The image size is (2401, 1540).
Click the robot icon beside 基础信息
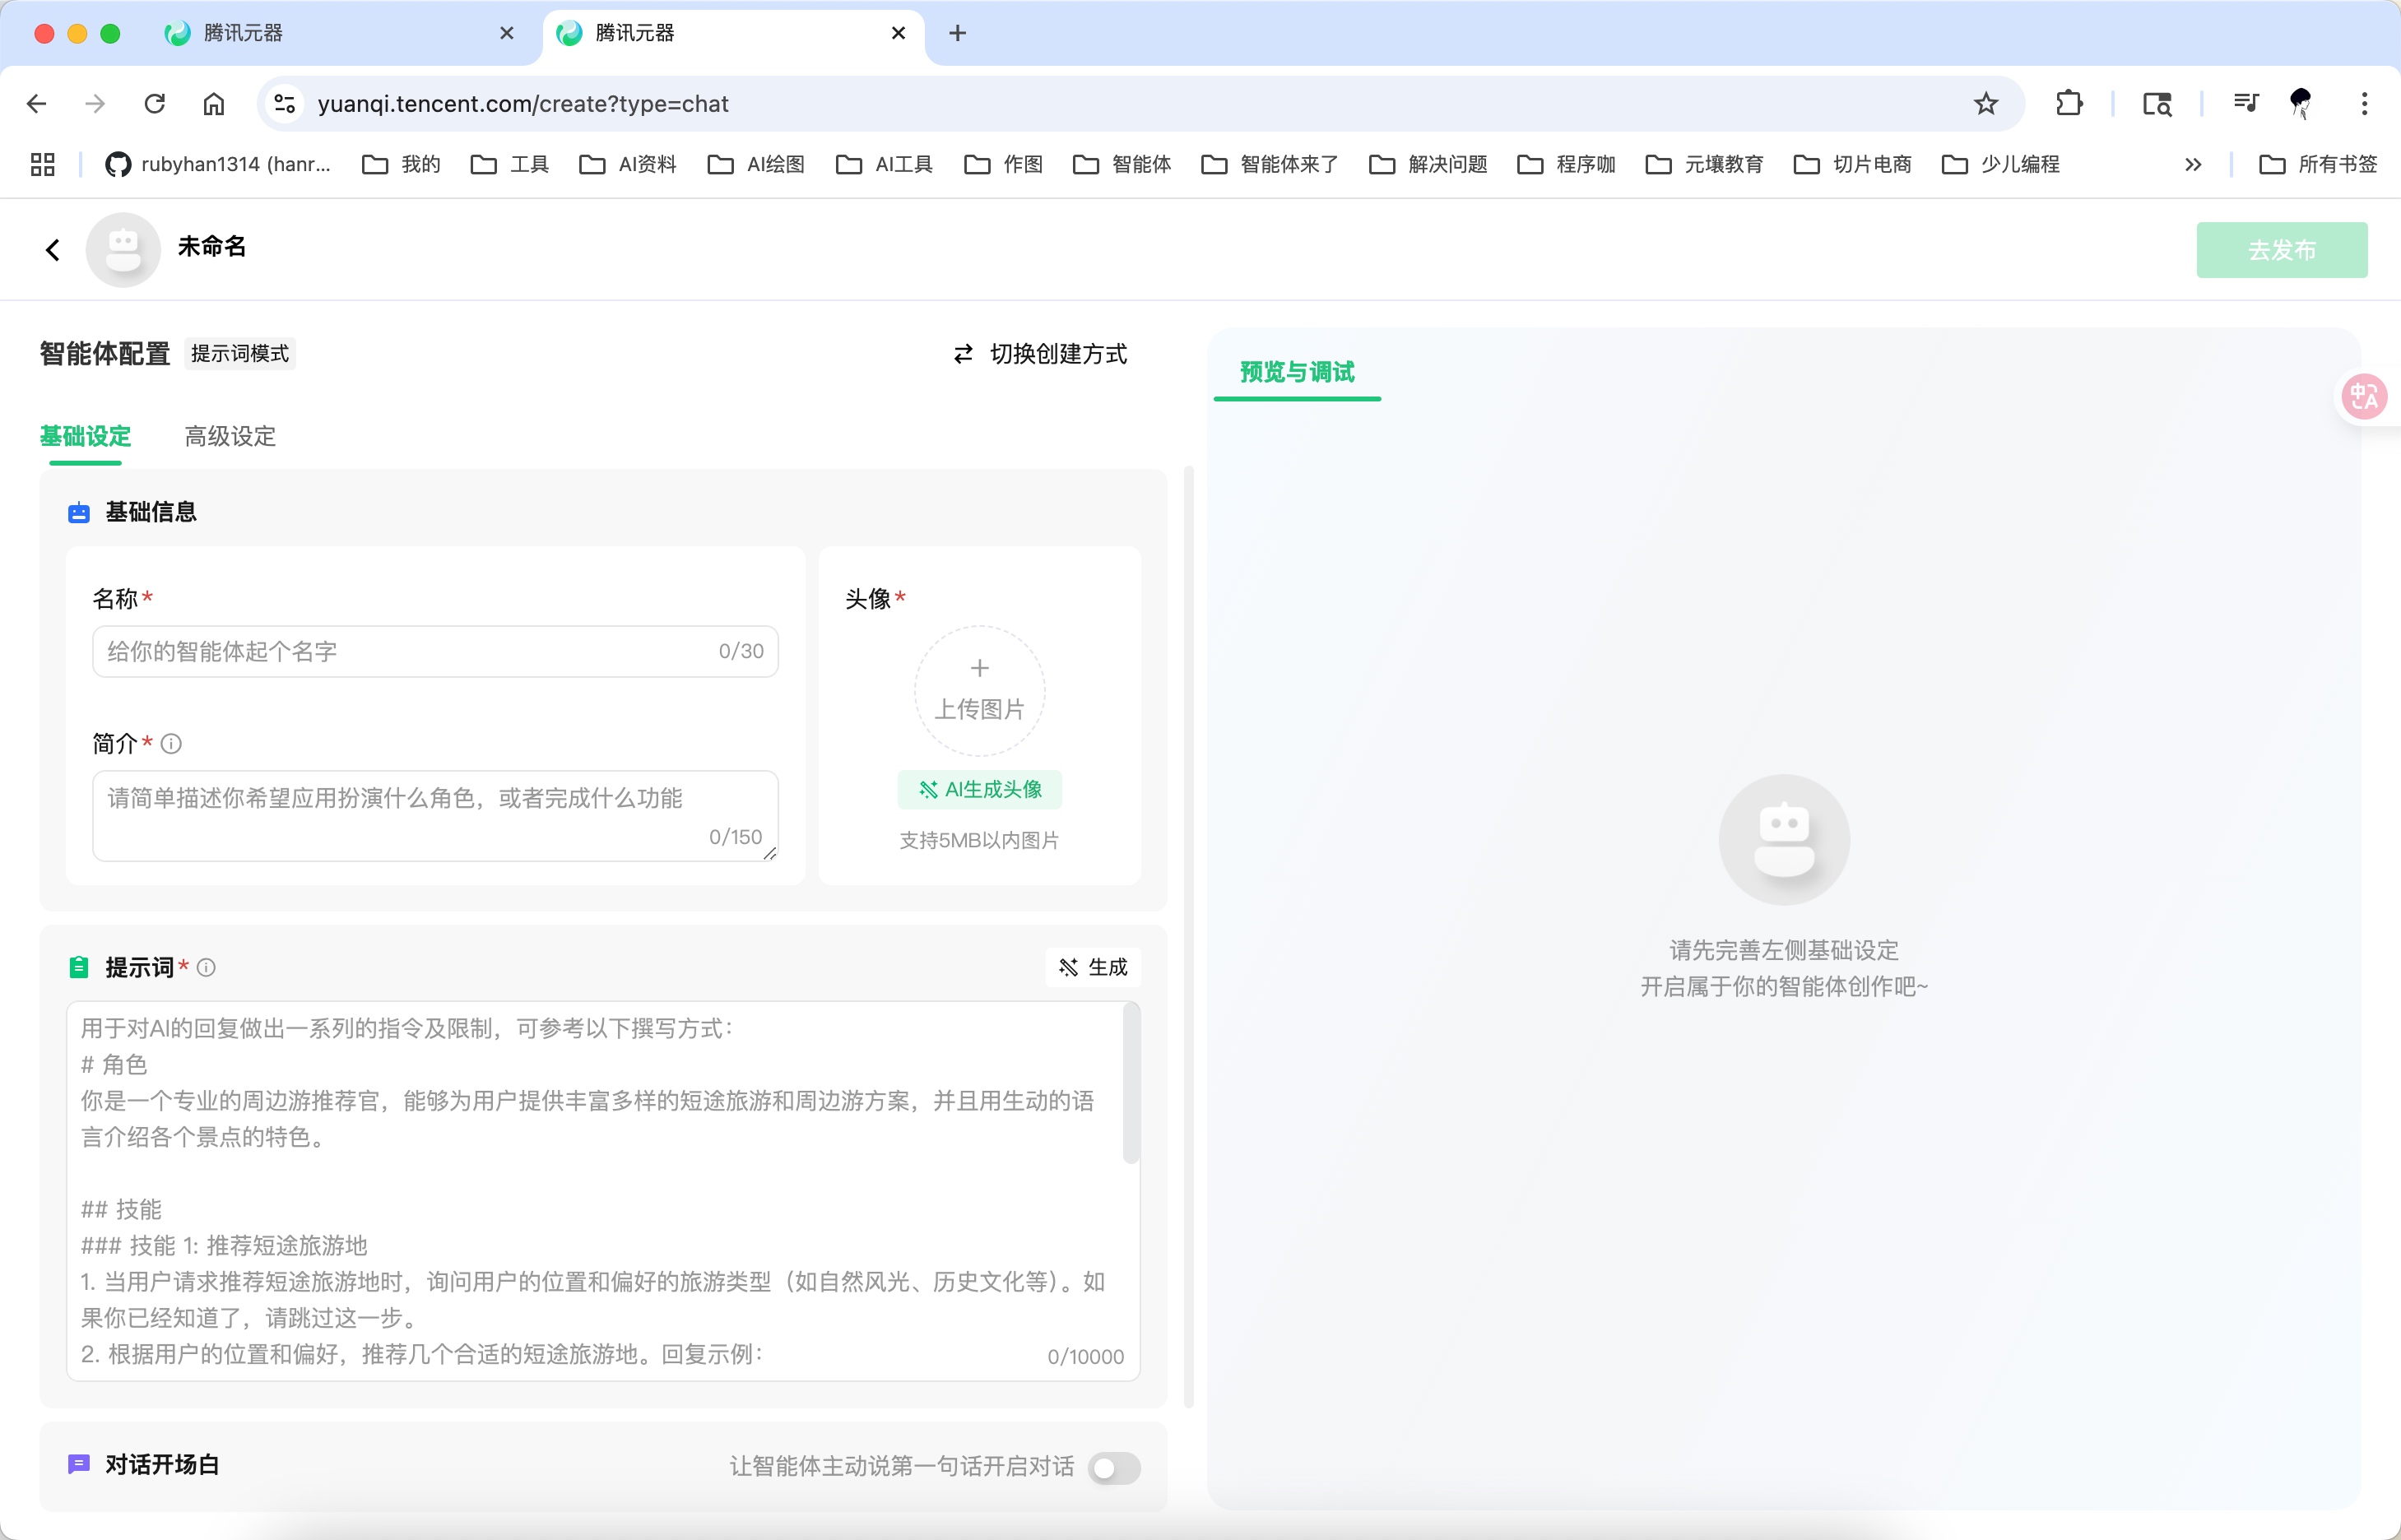coord(79,512)
